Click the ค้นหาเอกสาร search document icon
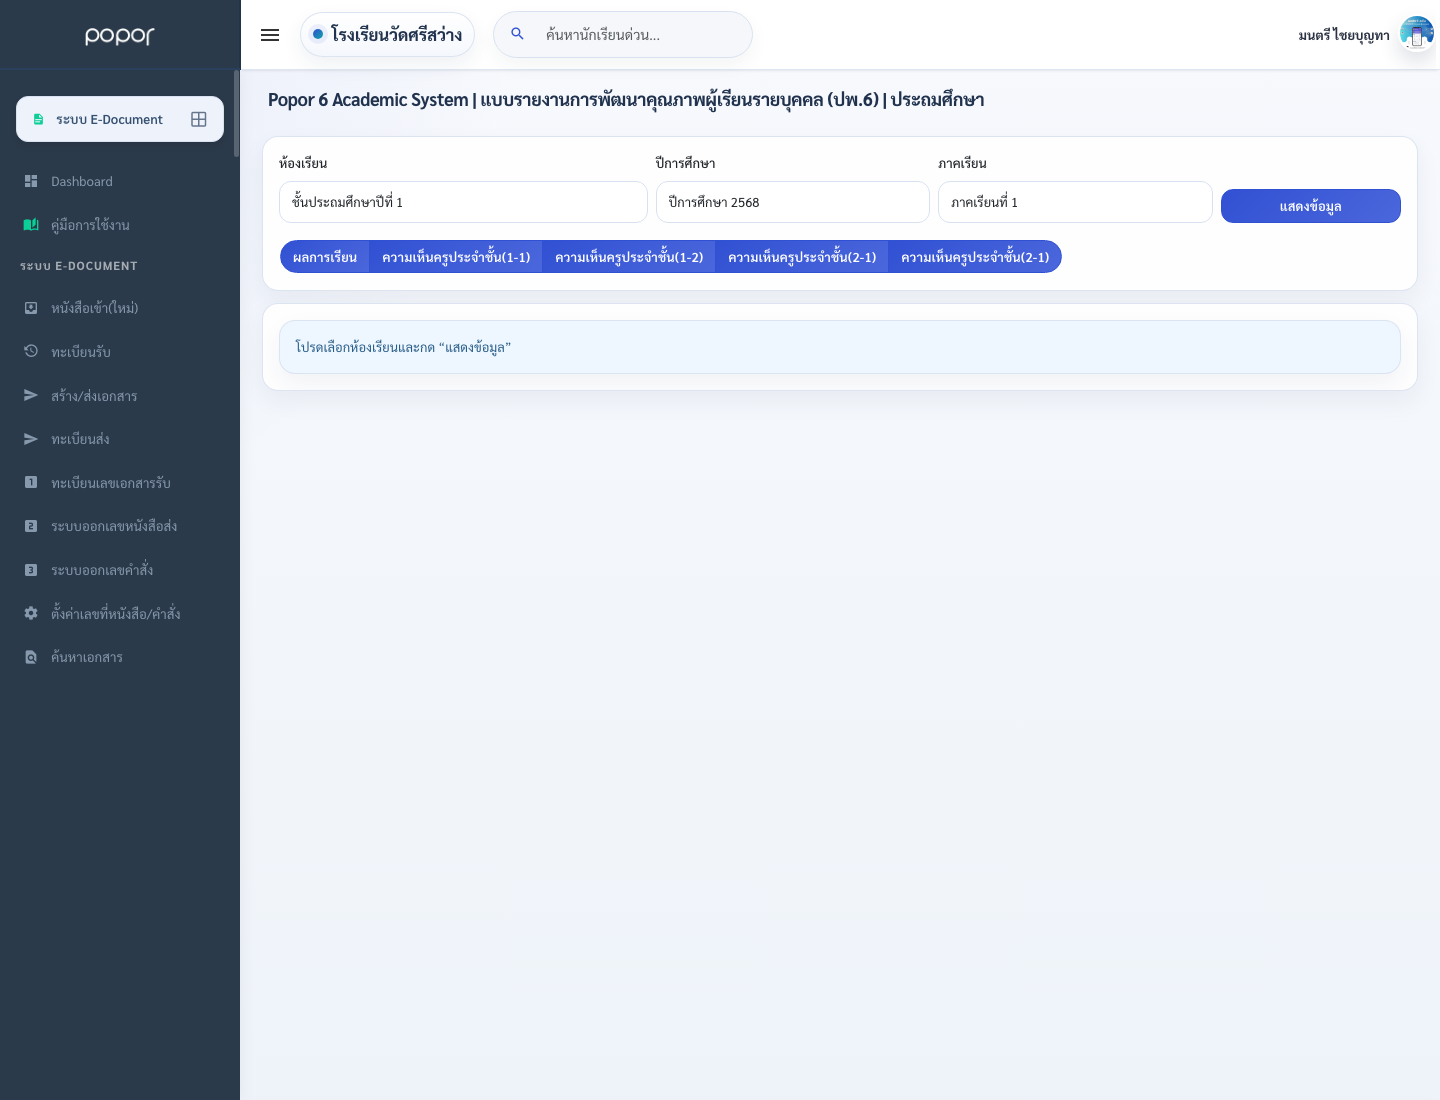The width and height of the screenshot is (1440, 1100). coord(31,657)
